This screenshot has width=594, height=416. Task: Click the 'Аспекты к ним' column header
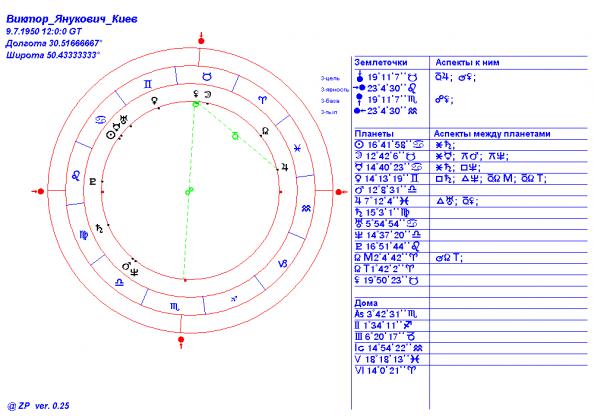pos(467,63)
